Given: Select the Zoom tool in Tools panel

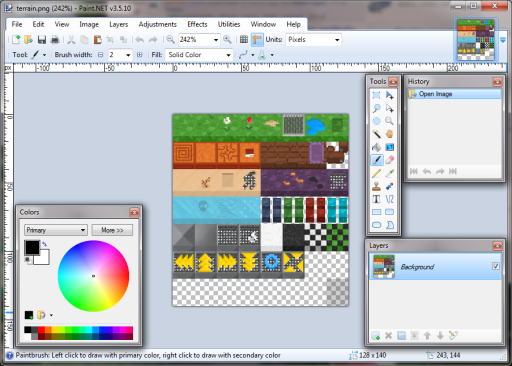Looking at the screenshot, I should pyautogui.click(x=389, y=121).
